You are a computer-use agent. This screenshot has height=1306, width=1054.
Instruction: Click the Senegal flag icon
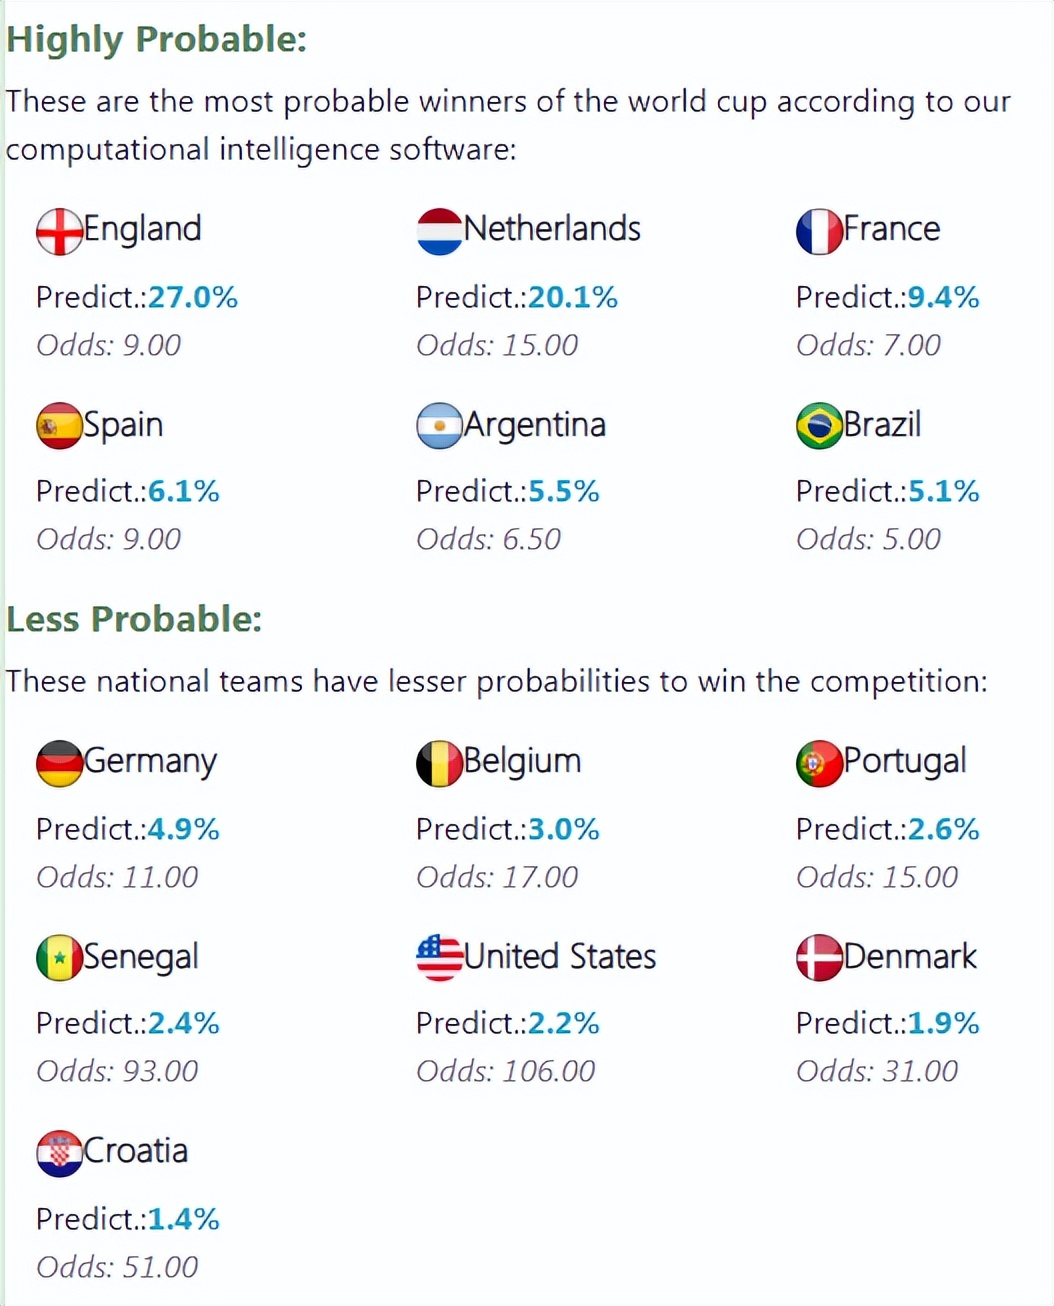coord(59,958)
